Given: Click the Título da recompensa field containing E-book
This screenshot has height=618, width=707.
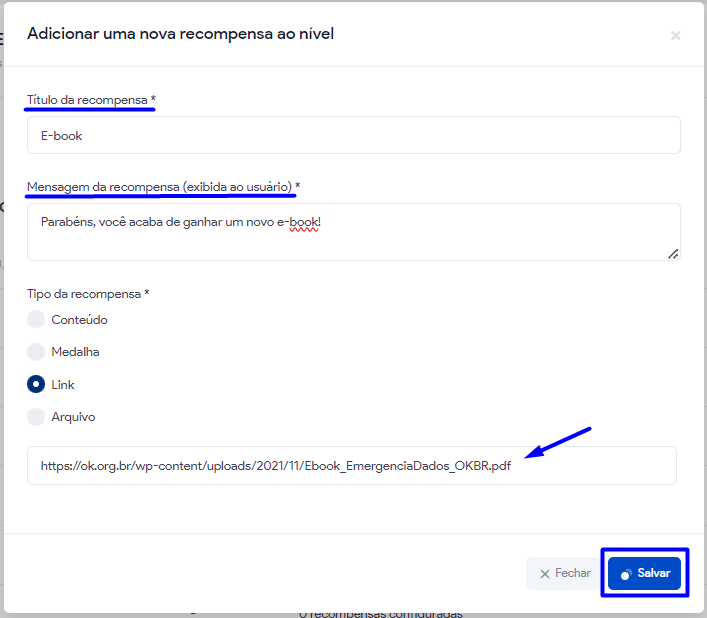Looking at the screenshot, I should point(353,135).
